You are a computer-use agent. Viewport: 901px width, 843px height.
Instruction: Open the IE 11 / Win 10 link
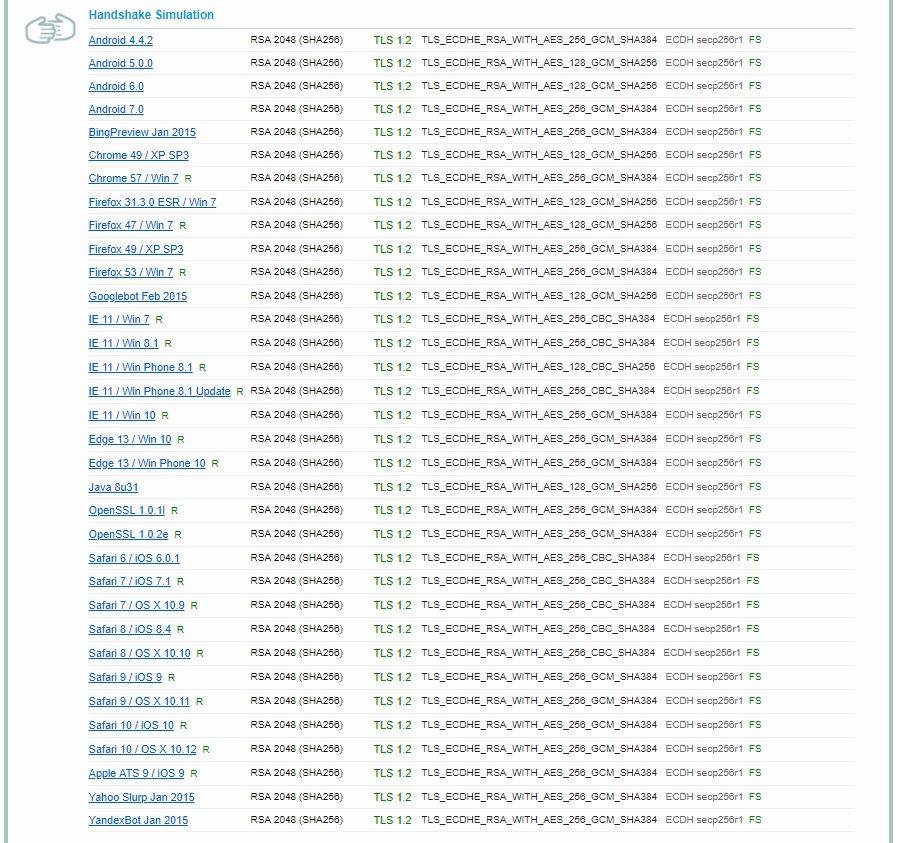click(x=122, y=415)
